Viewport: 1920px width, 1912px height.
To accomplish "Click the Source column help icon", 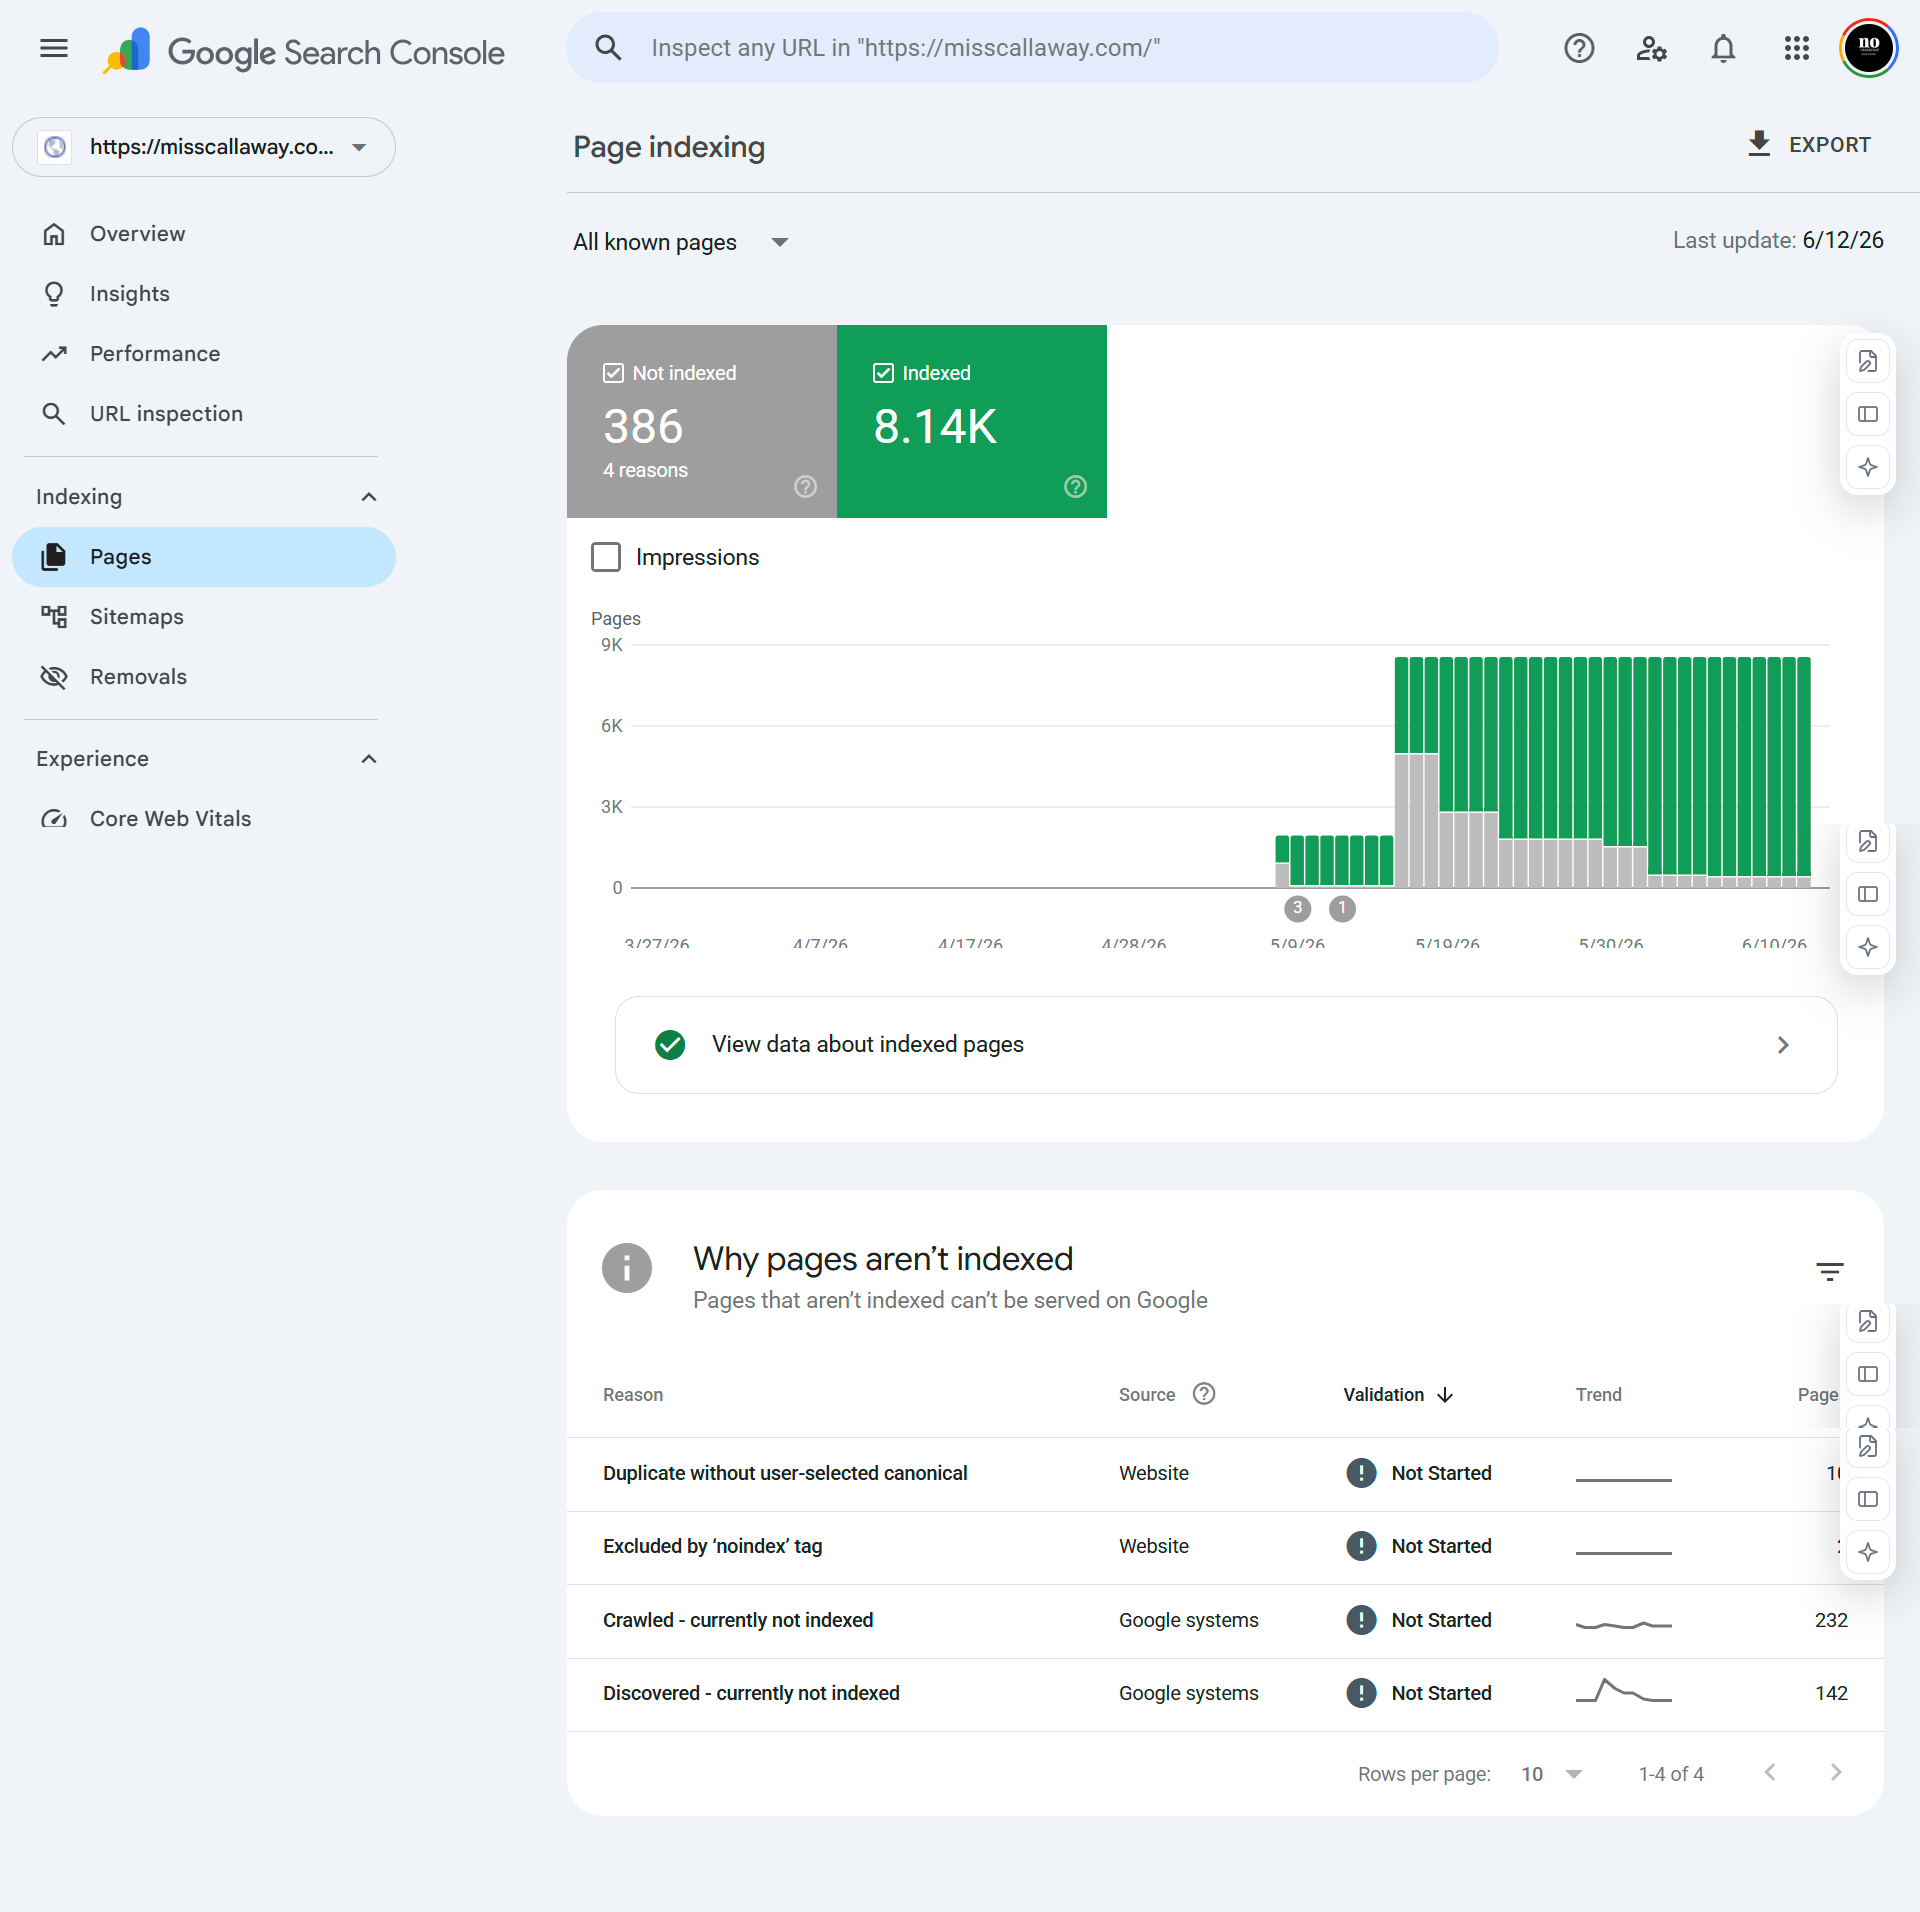I will (x=1204, y=1394).
